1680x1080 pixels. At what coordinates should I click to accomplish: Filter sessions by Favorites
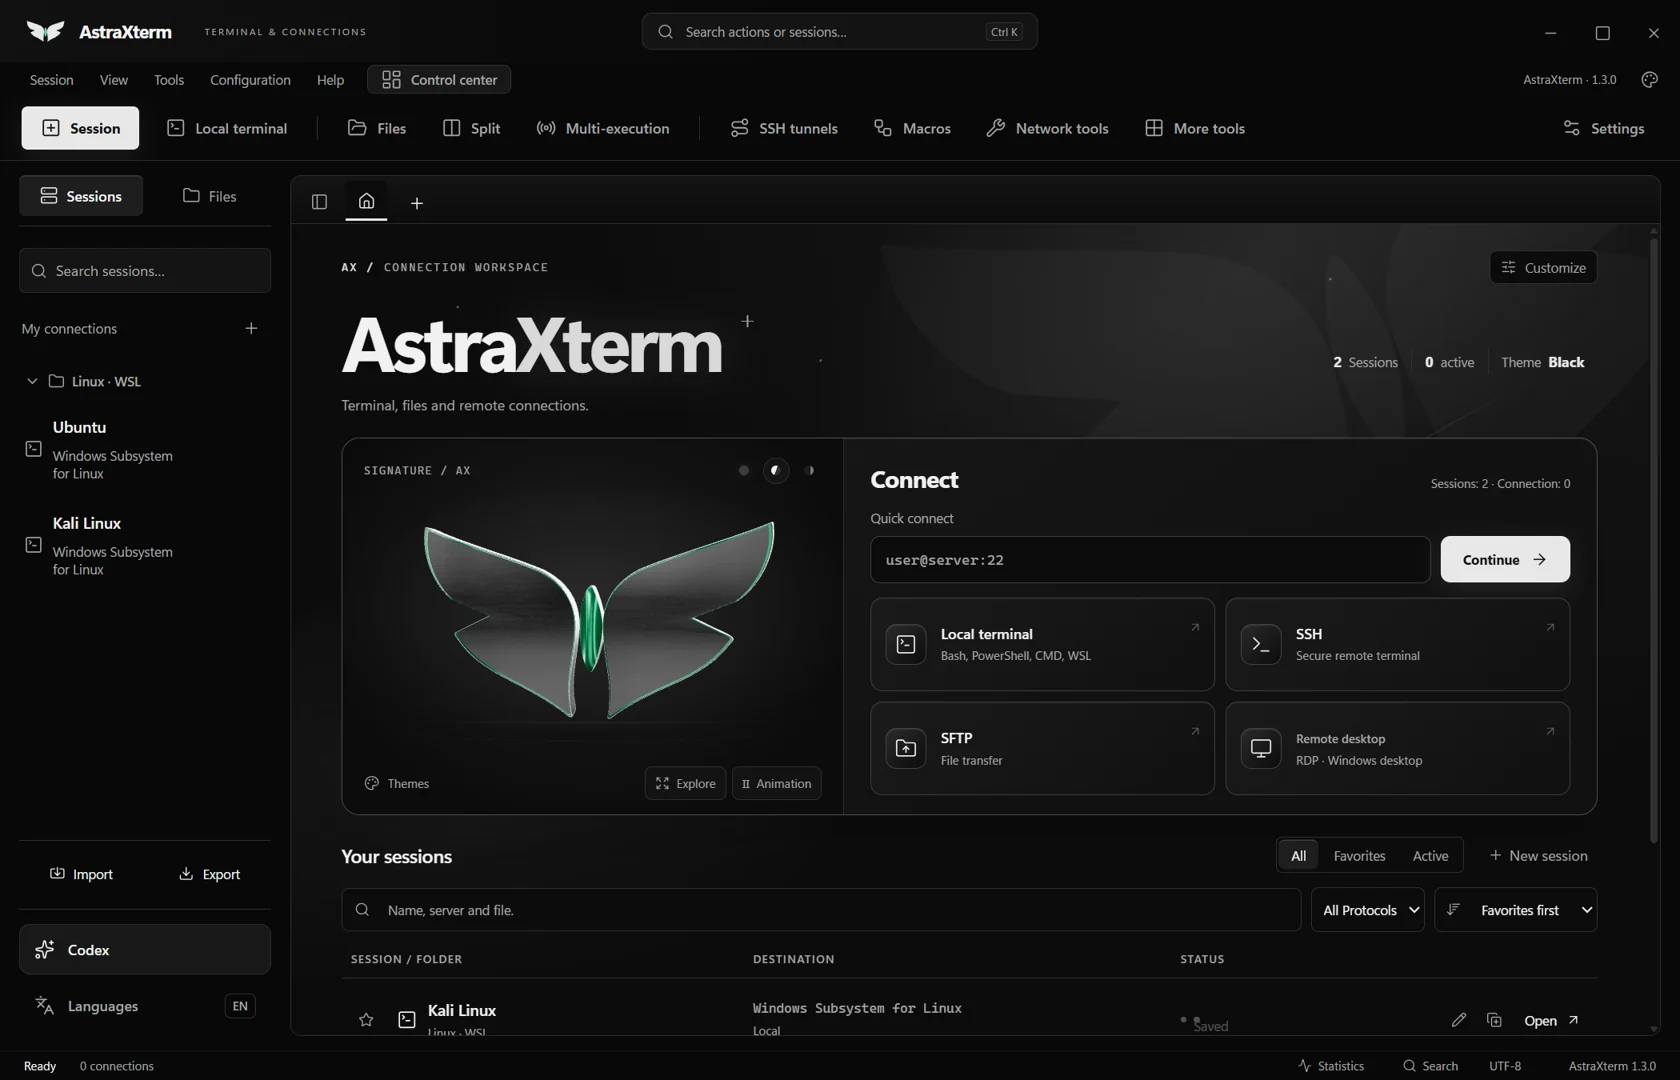click(1359, 856)
